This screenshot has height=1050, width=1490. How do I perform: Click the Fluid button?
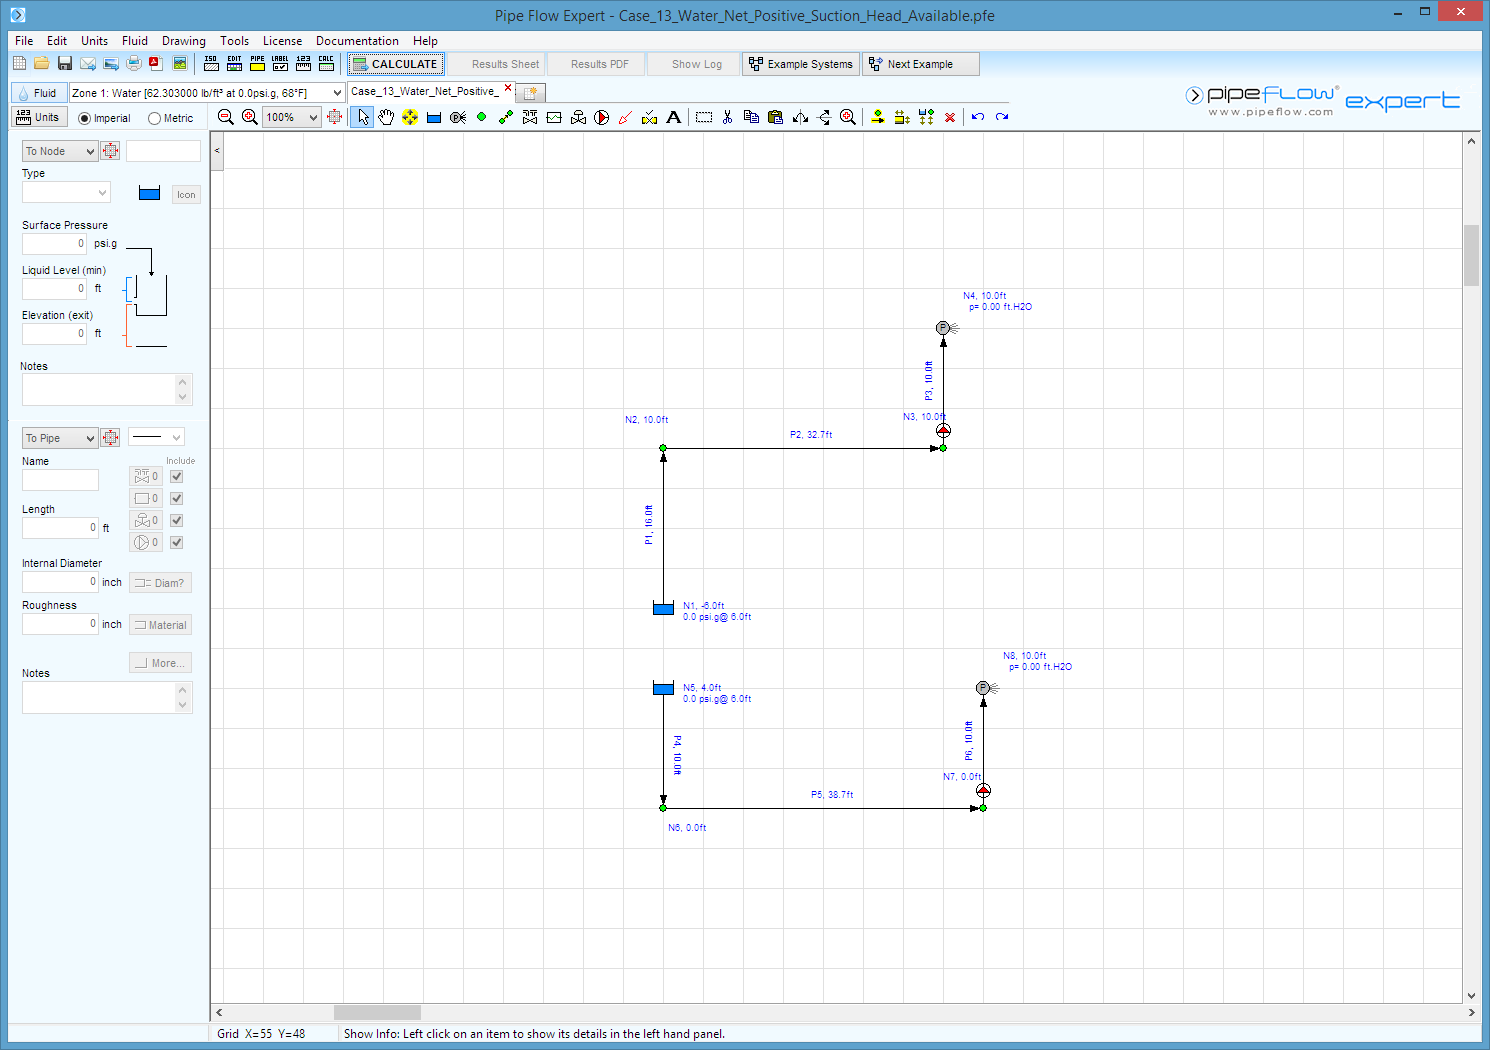click(x=37, y=93)
